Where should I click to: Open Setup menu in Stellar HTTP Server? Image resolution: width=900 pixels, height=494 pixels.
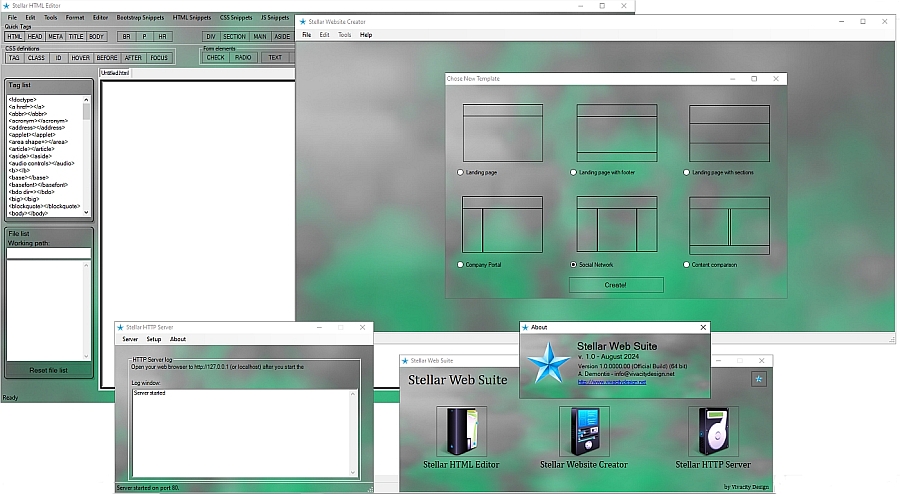click(154, 339)
